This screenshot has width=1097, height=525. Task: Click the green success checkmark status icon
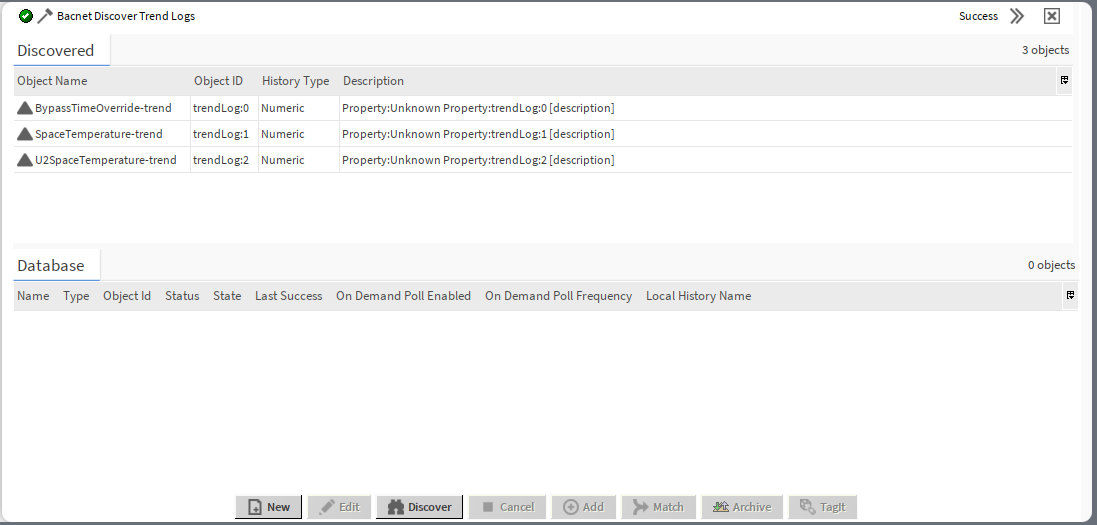pos(26,16)
